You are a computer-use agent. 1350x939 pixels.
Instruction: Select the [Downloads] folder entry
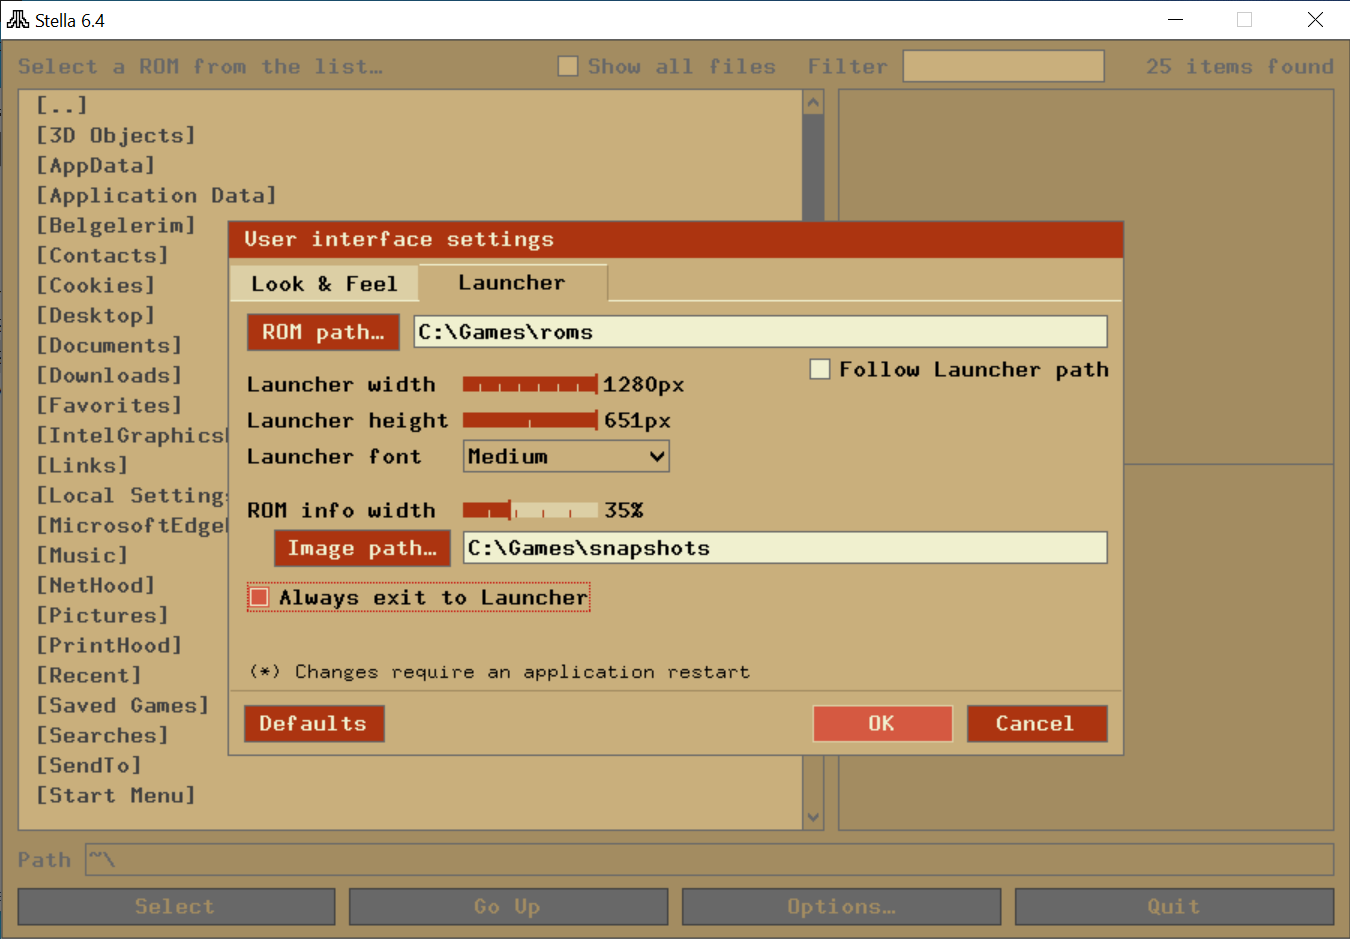coord(109,375)
